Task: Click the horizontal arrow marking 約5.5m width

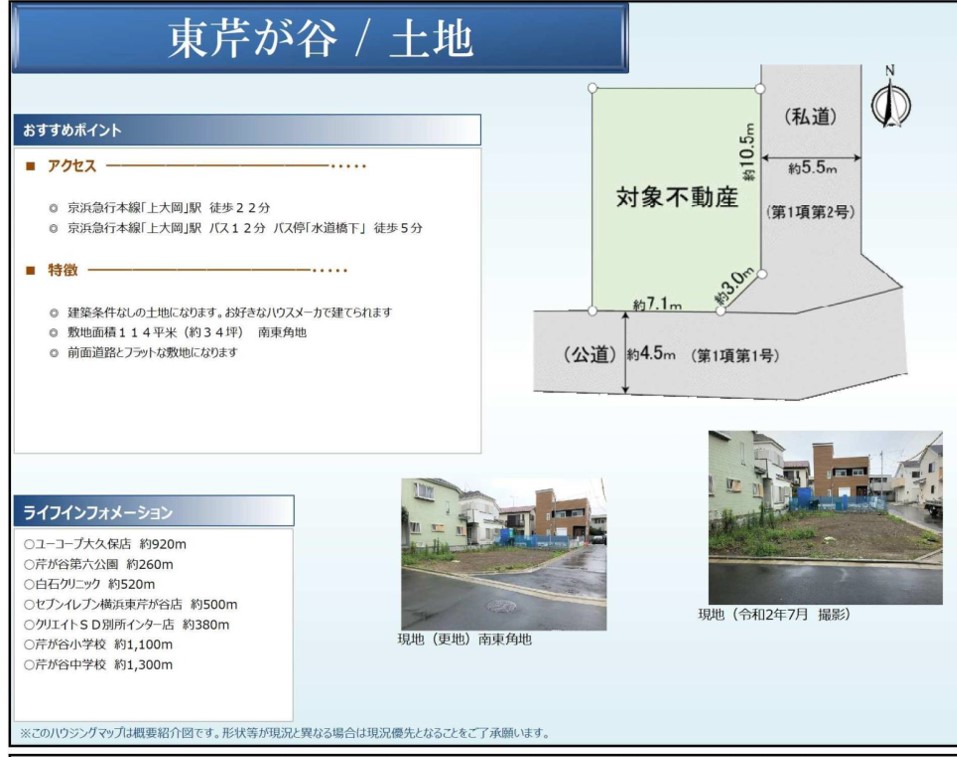Action: point(811,157)
